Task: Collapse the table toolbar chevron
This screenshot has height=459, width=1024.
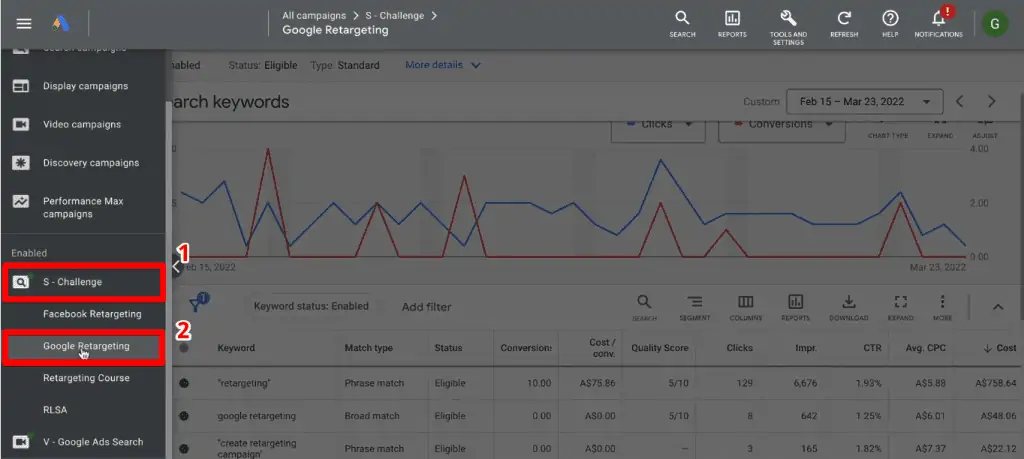Action: (998, 307)
